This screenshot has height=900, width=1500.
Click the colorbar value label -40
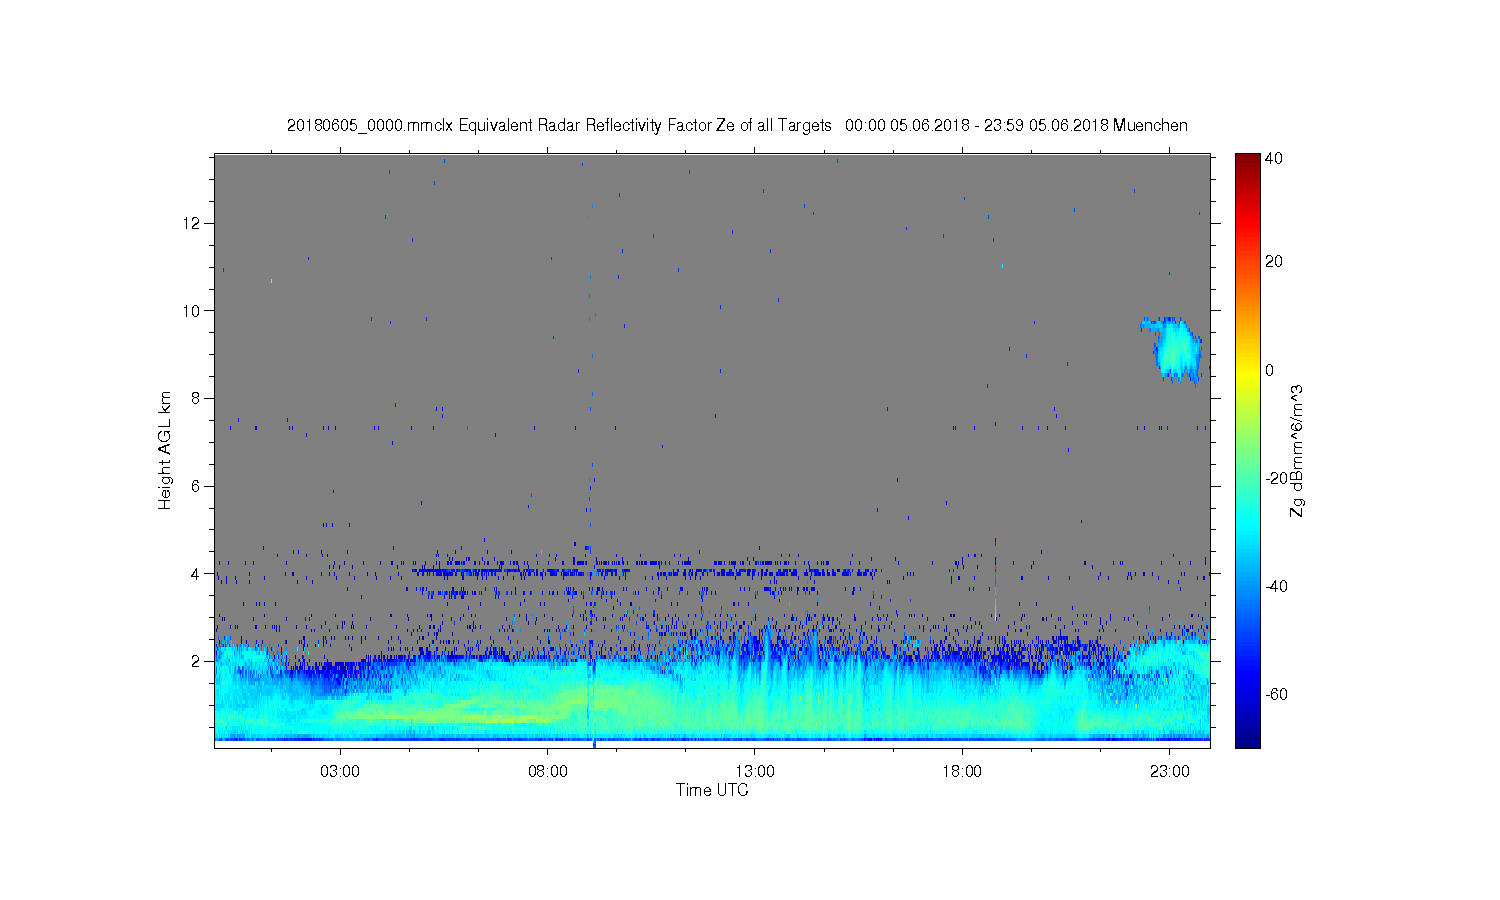point(1276,586)
